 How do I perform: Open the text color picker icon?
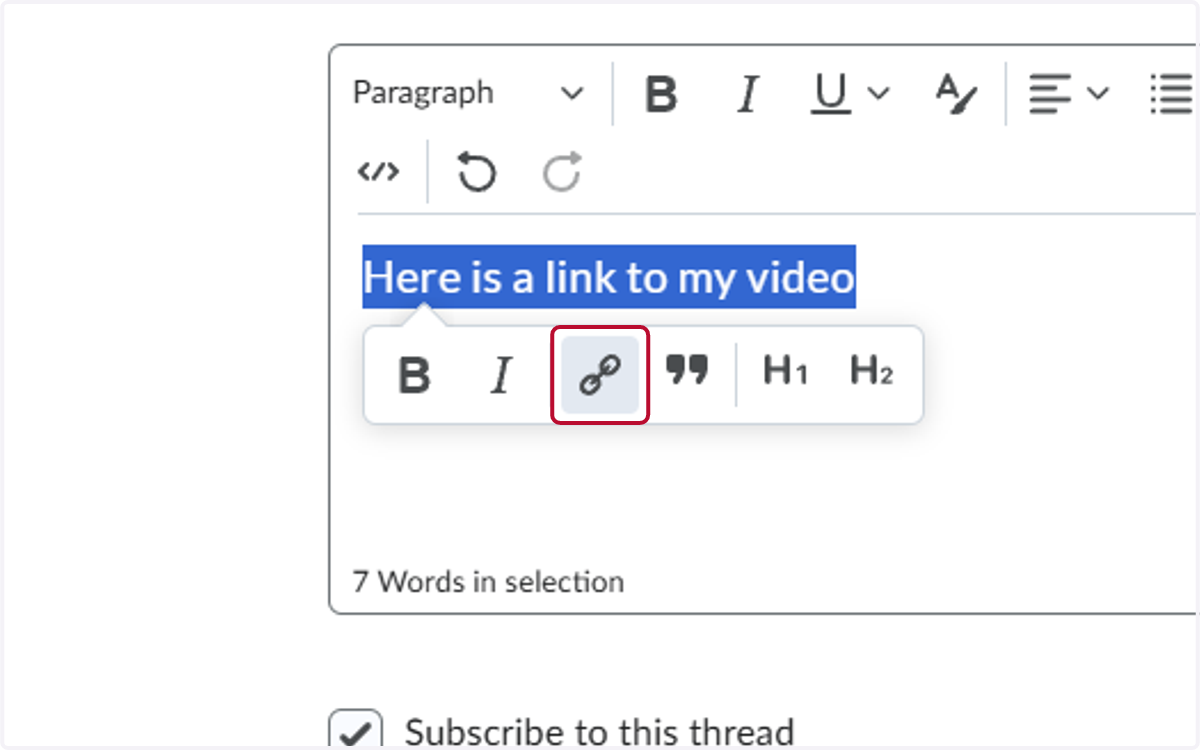pos(956,94)
